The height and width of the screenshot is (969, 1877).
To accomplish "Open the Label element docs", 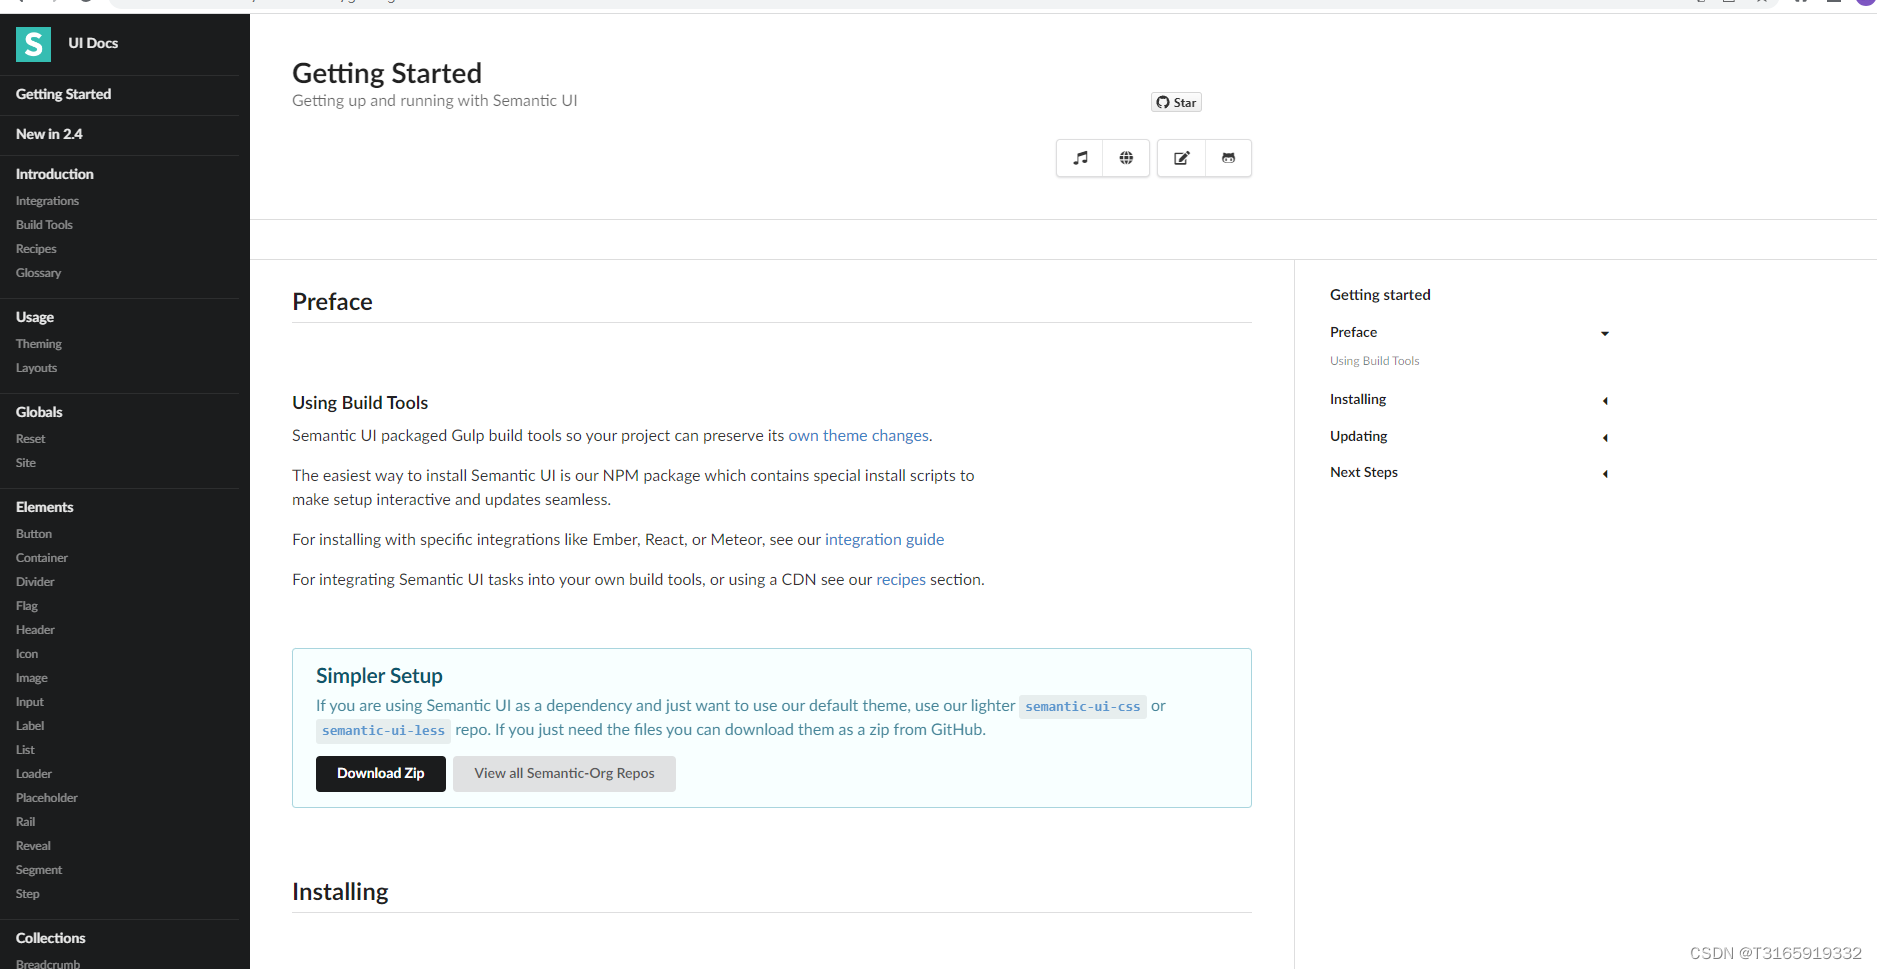I will pos(30,726).
